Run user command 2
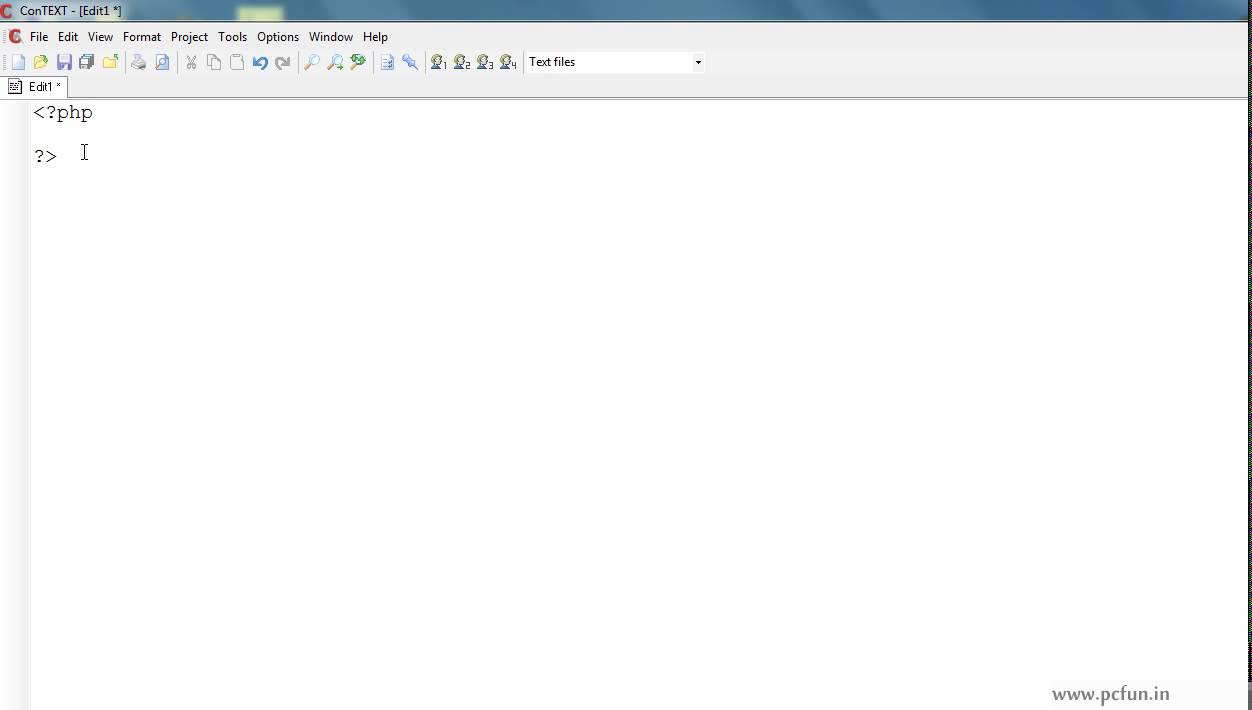Viewport: 1252px width, 710px height. [462, 62]
